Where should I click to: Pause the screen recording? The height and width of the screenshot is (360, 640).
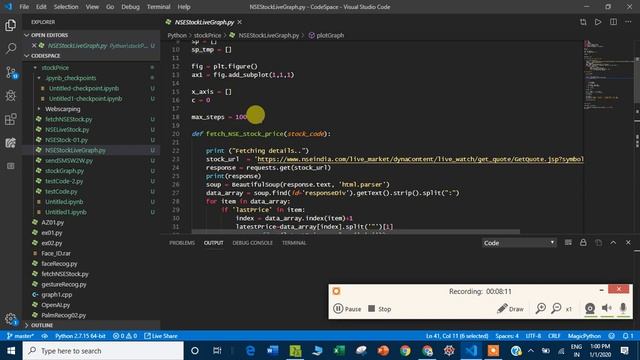pyautogui.click(x=347, y=309)
